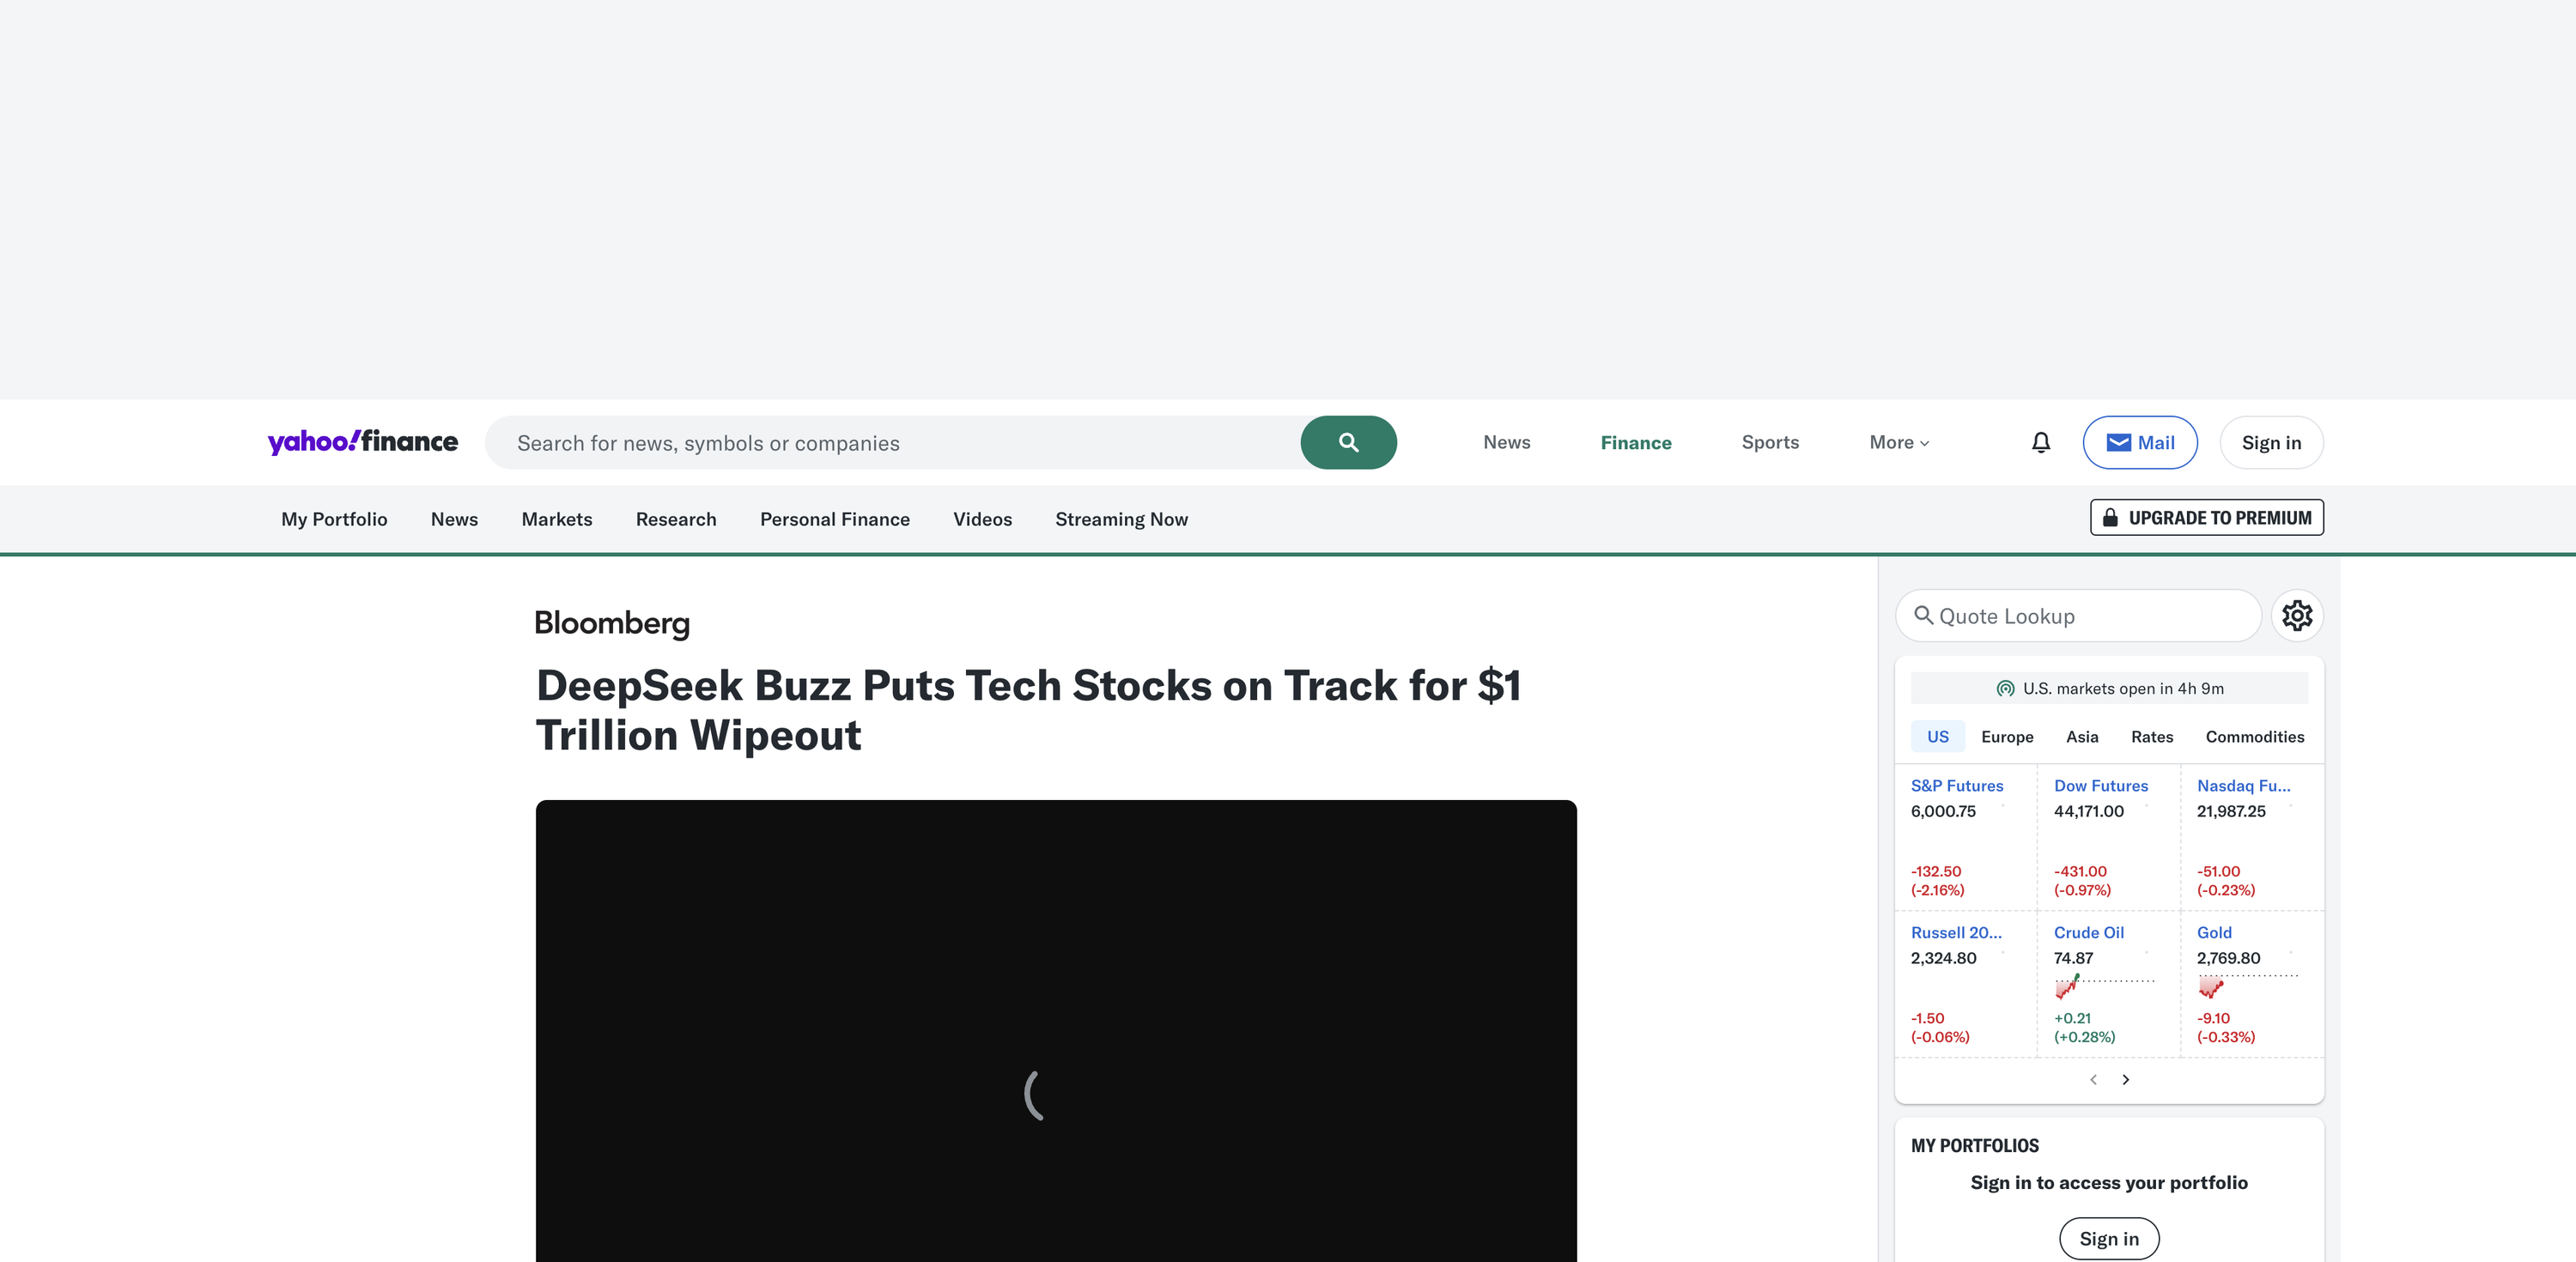
Task: Click Dow Futures change -431.00
Action: 2080,871
